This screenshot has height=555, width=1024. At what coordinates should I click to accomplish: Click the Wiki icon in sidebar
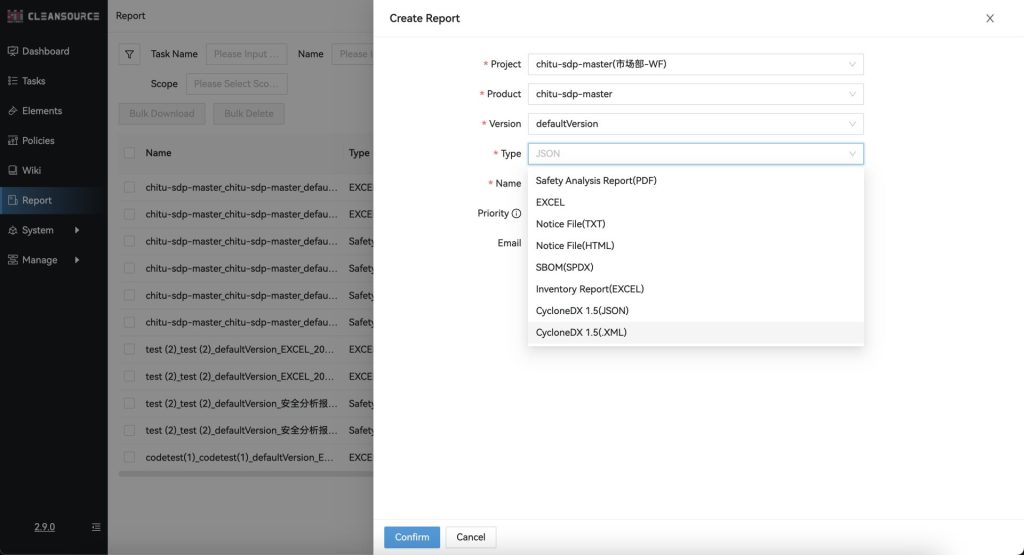(12, 171)
